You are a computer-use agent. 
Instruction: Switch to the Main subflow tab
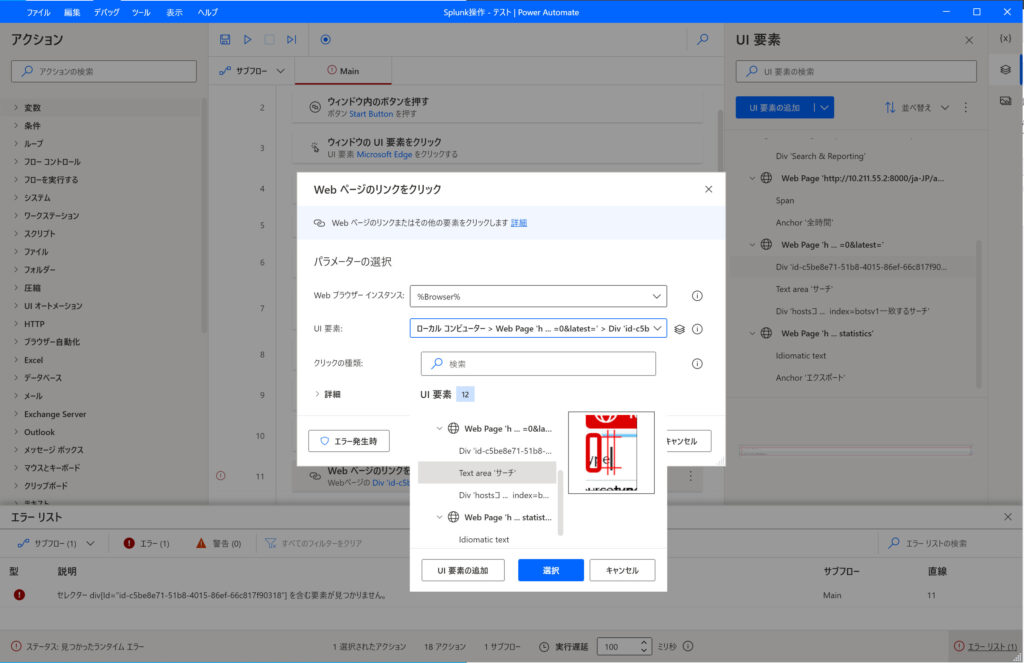click(343, 71)
